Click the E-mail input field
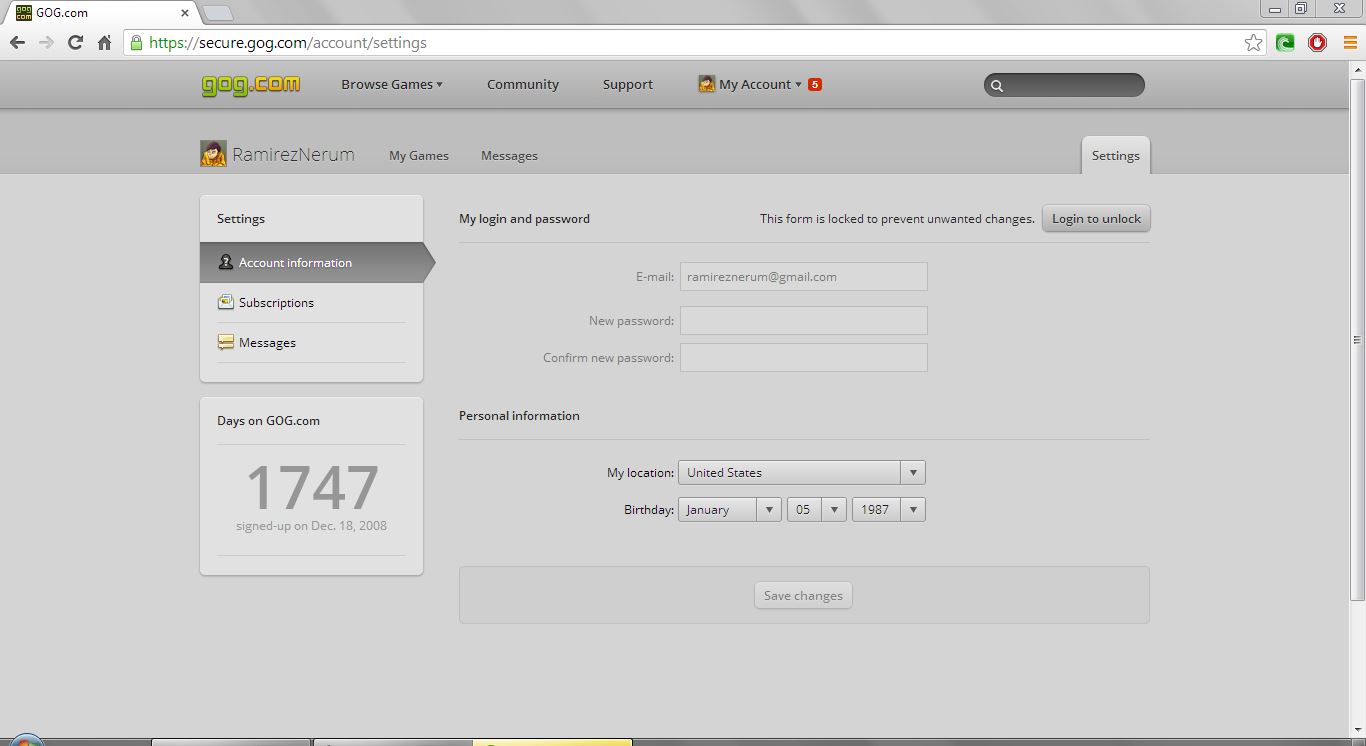1366x746 pixels. click(804, 276)
